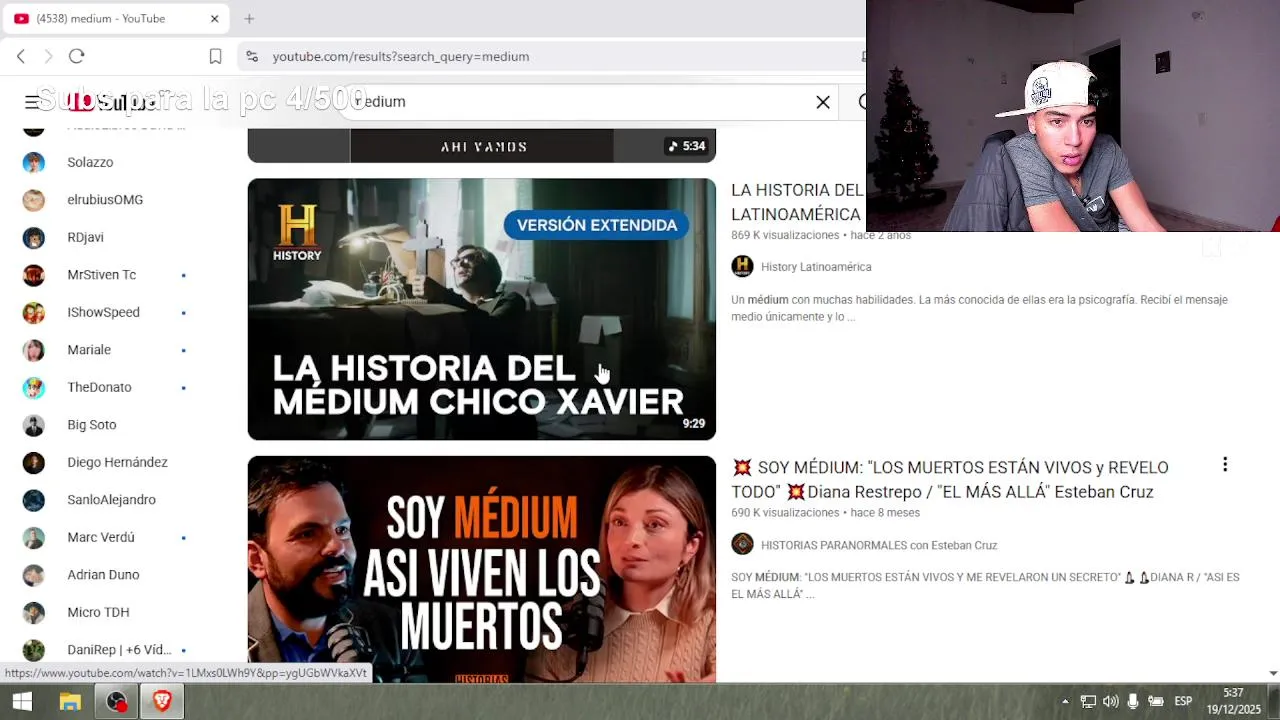Open three-dot menu for SOY MÉDIUM video

(x=1225, y=465)
